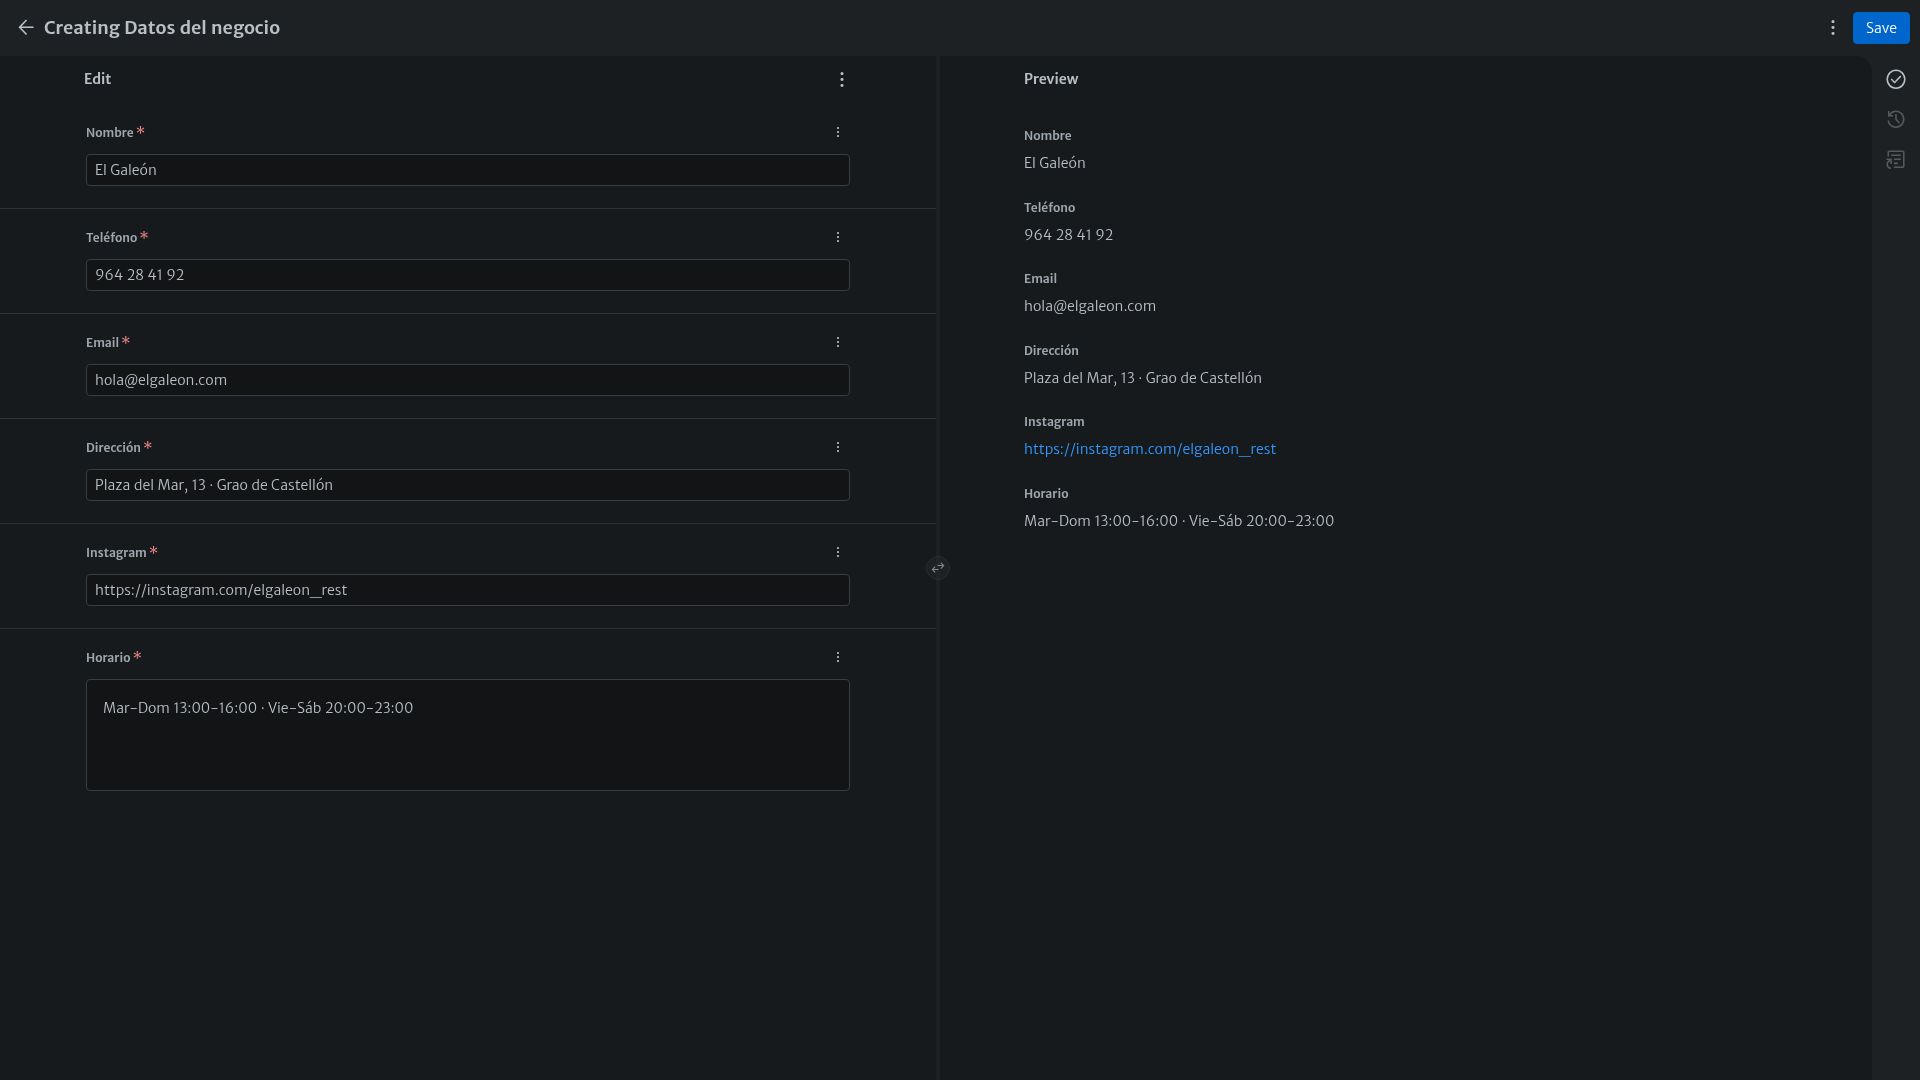Open the revision history panel icon
Screen dimensions: 1920x1080
coord(1896,119)
